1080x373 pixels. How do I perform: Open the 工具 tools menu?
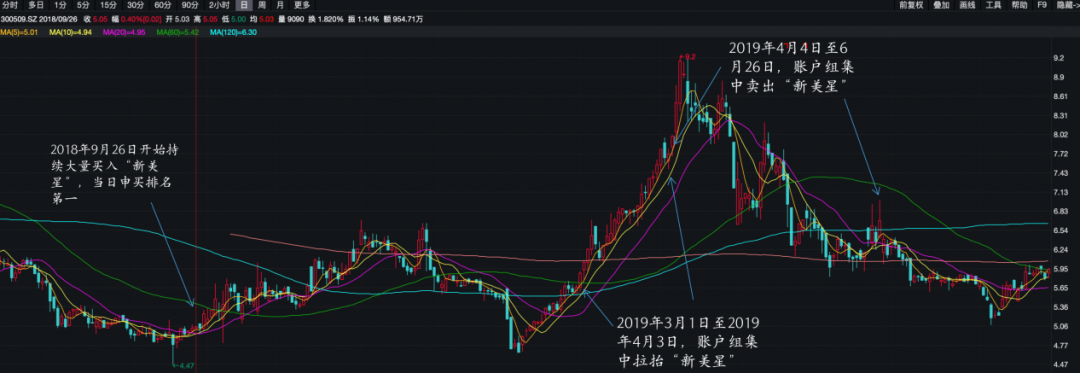click(993, 5)
